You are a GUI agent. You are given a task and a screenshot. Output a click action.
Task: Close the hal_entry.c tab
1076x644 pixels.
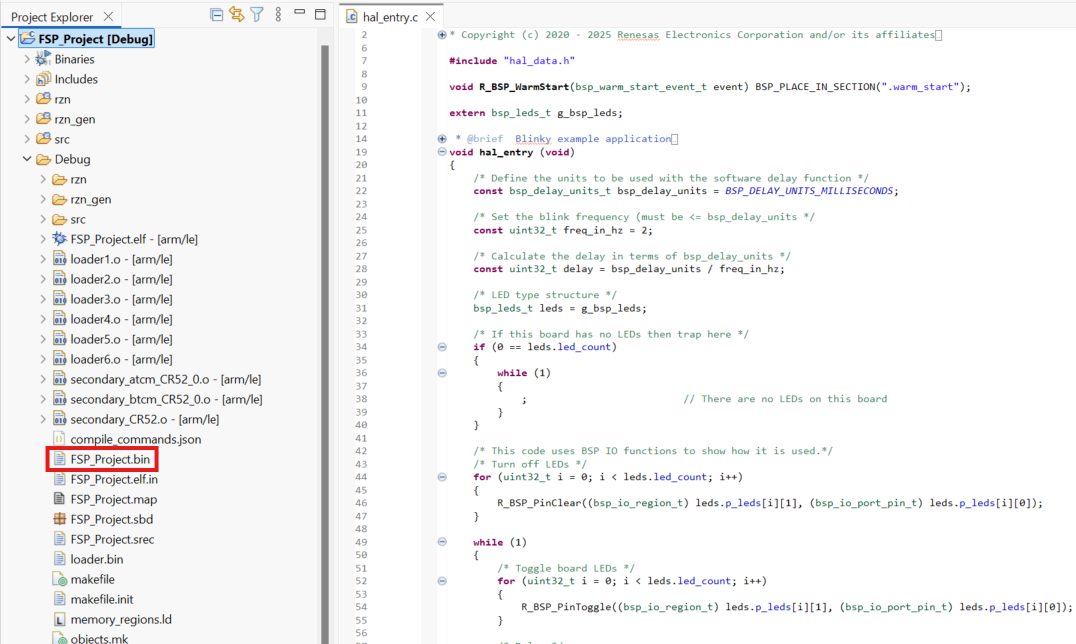point(428,15)
